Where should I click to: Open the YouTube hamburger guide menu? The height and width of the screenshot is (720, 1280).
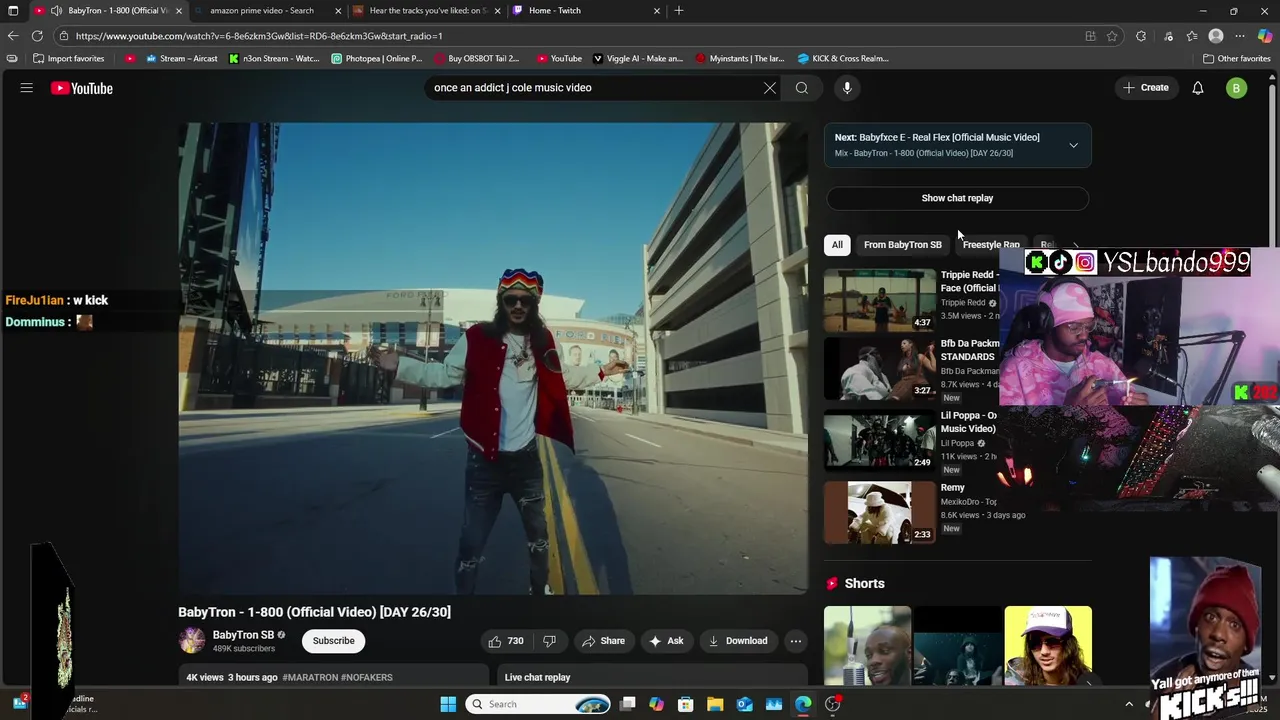[x=27, y=88]
